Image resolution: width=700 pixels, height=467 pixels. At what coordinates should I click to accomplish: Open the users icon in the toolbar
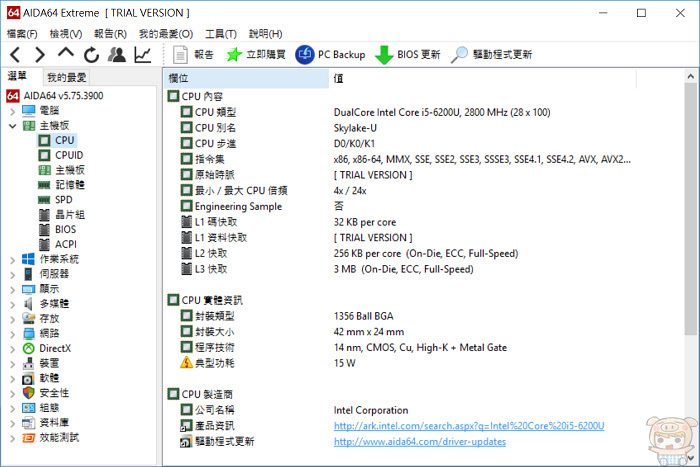[x=117, y=54]
